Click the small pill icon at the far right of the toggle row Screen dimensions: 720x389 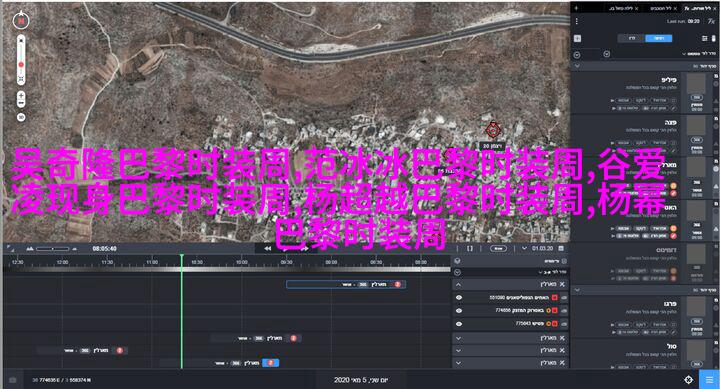[x=713, y=39]
